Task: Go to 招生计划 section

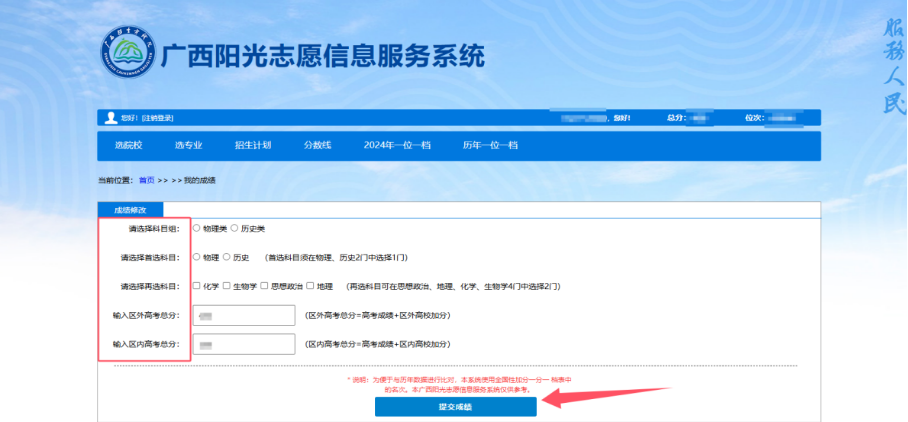Action: (x=252, y=145)
